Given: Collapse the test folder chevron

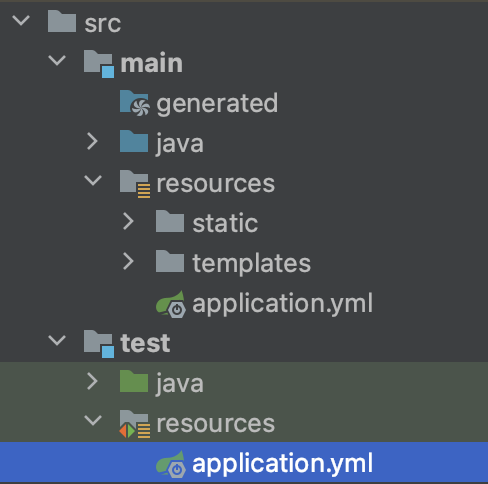Looking at the screenshot, I should click(57, 340).
